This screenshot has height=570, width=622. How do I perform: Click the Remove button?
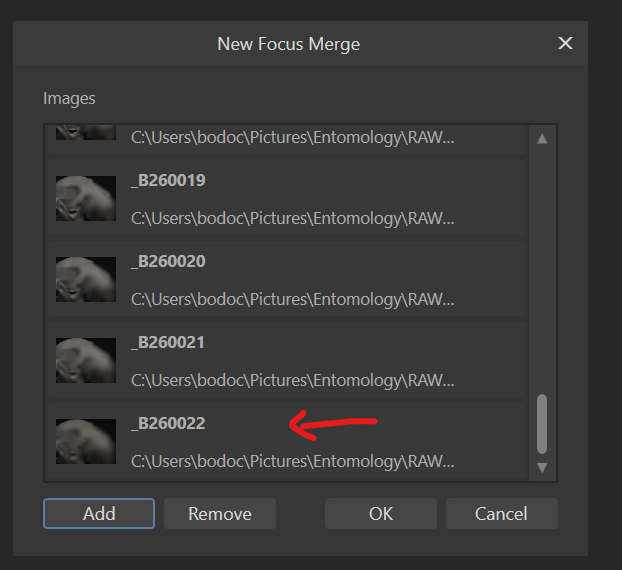click(220, 513)
